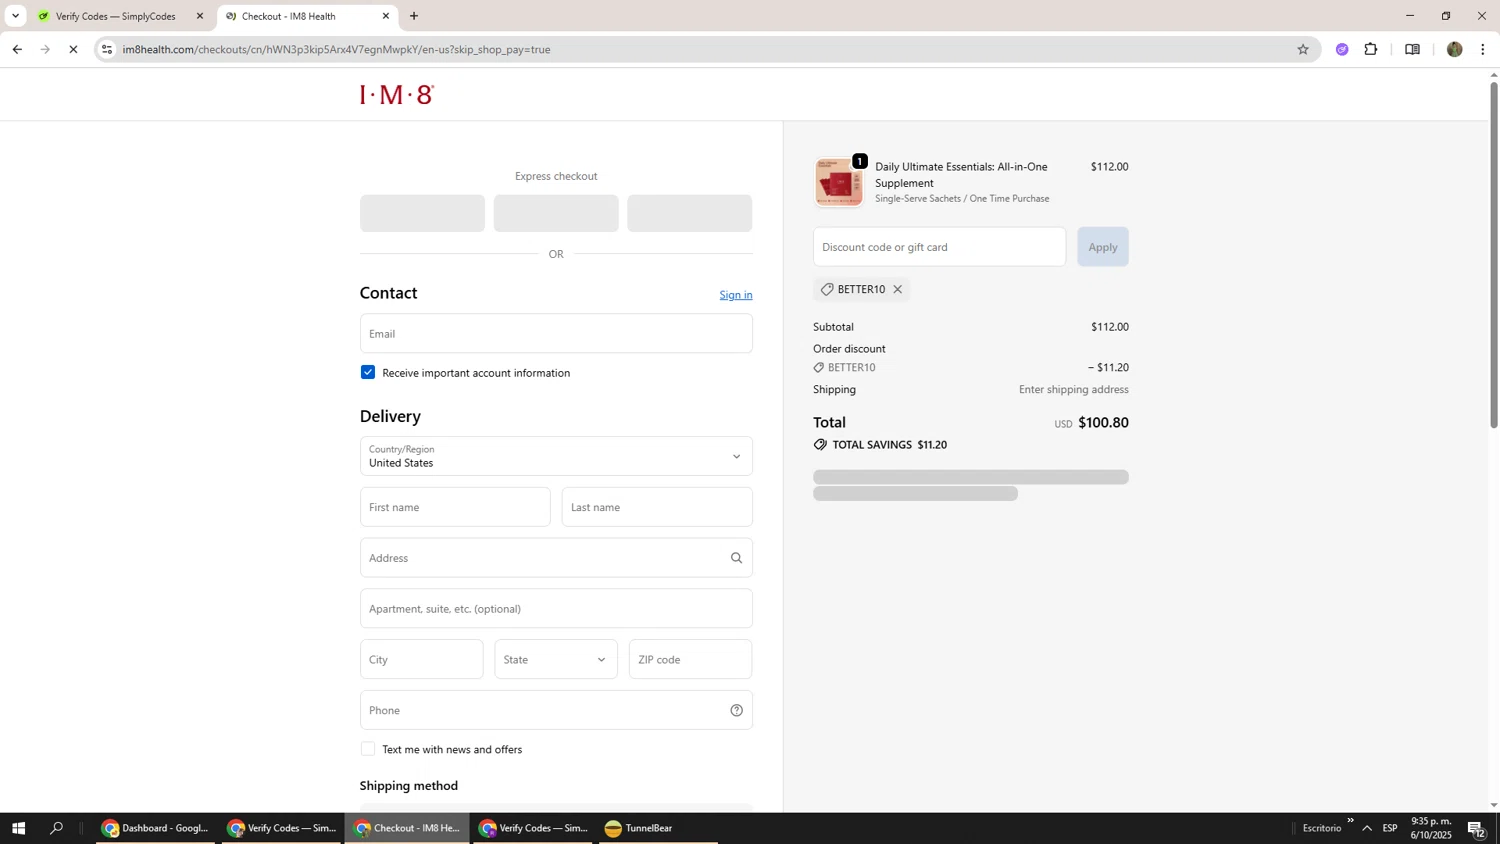Open the Chrome three-dot menu

(1482, 49)
